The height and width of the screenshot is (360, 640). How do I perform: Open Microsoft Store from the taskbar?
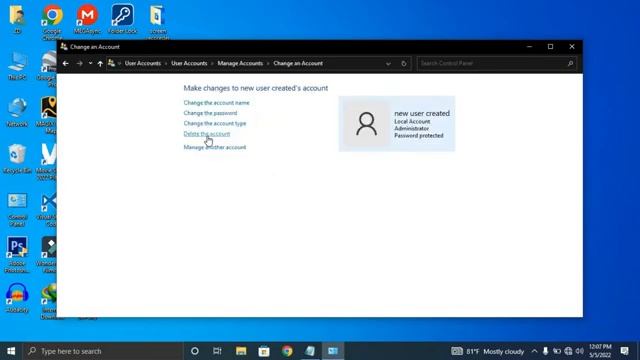pyautogui.click(x=264, y=351)
